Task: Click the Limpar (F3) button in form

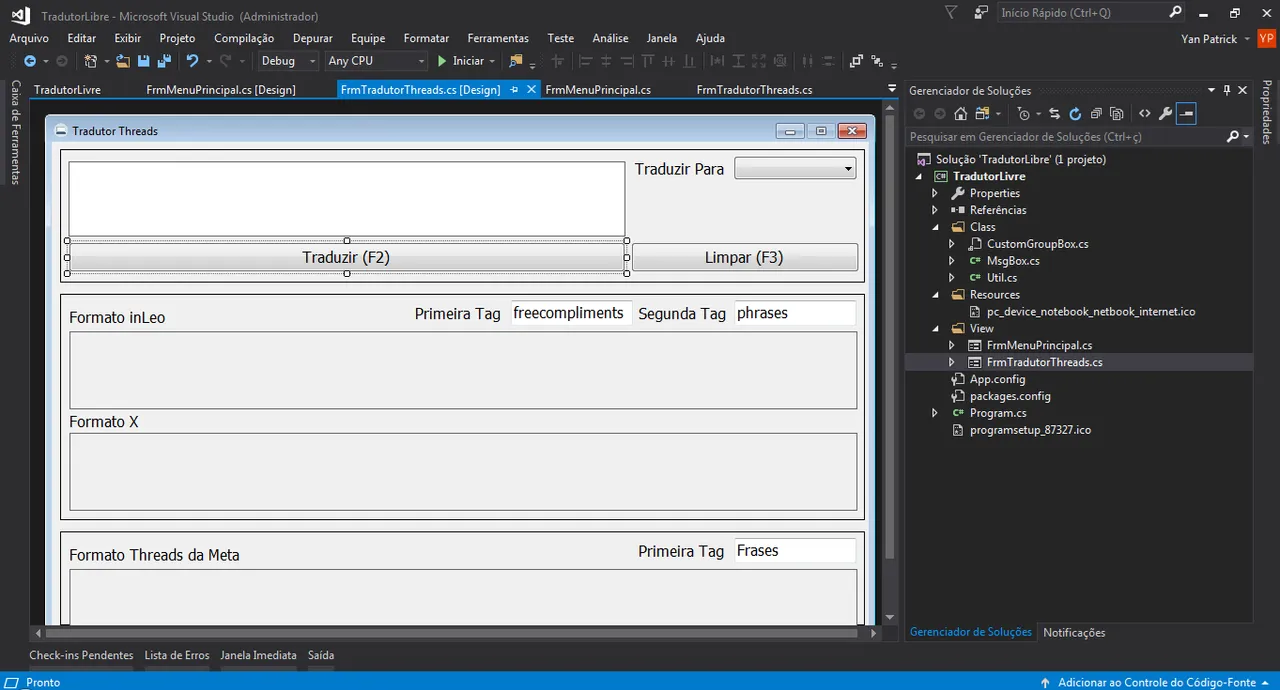Action: 744,257
